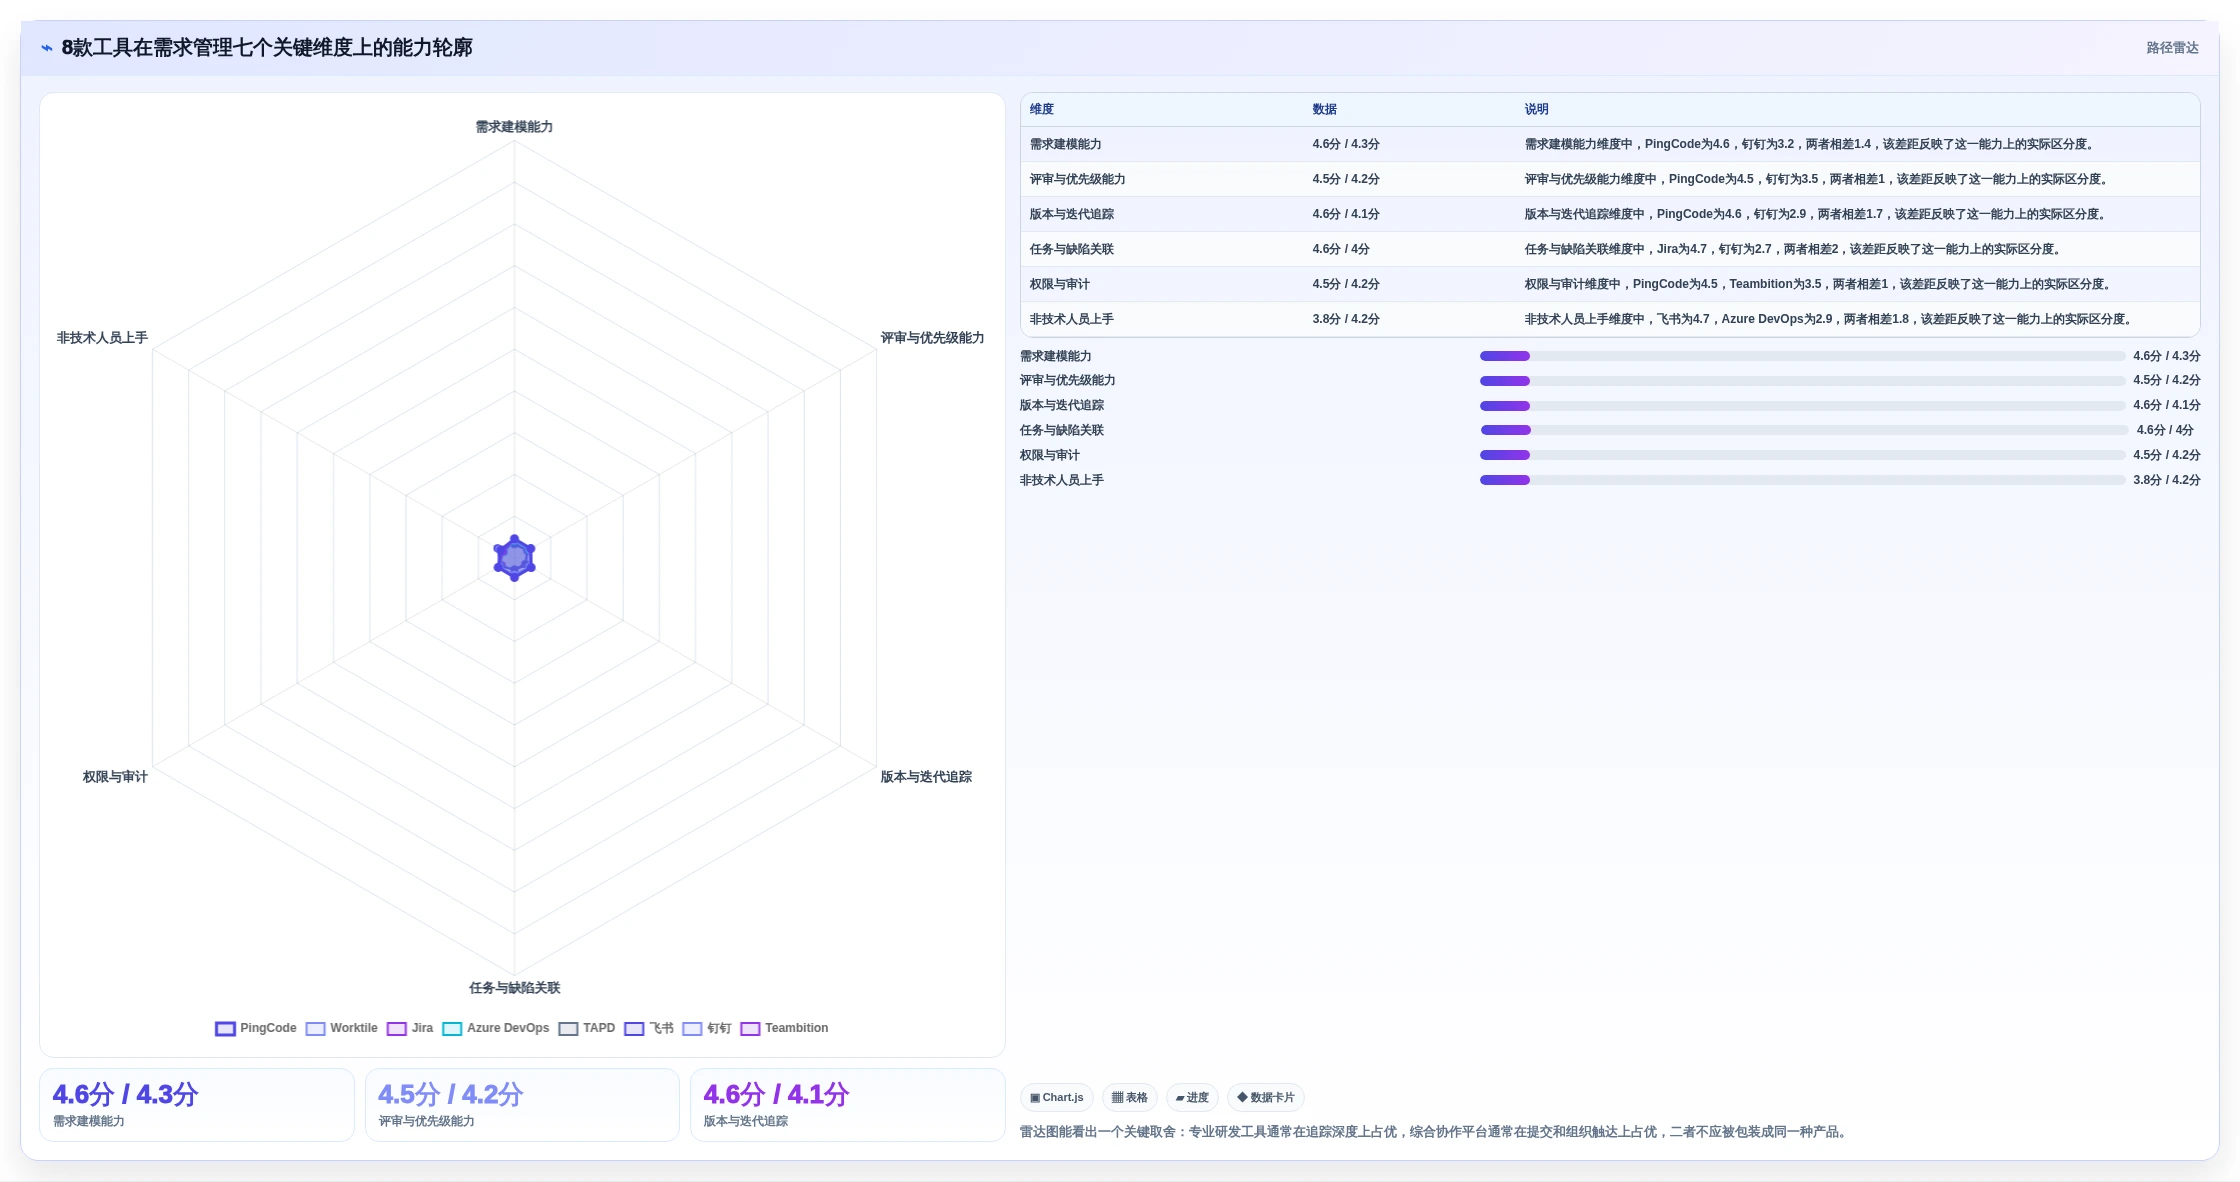
Task: Select the 需求建模能力 table row
Action: [1610, 144]
